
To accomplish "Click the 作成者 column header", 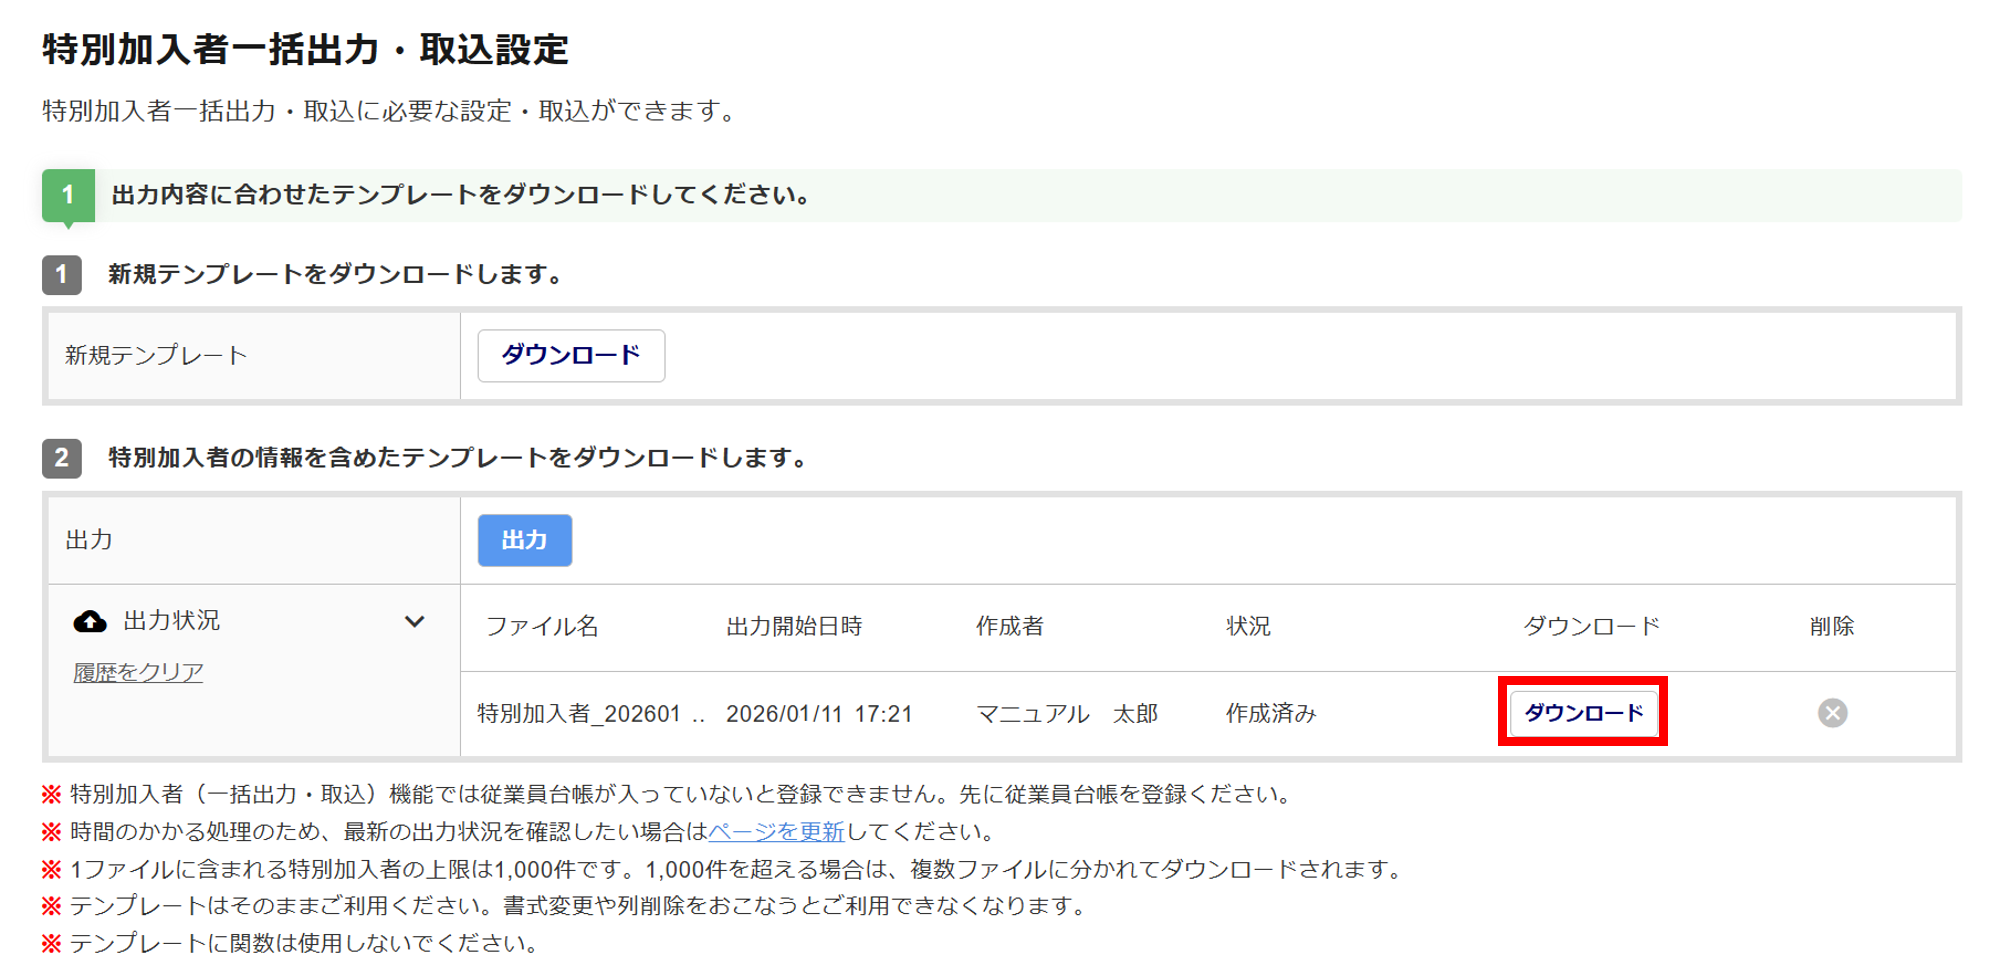I will 1009,626.
